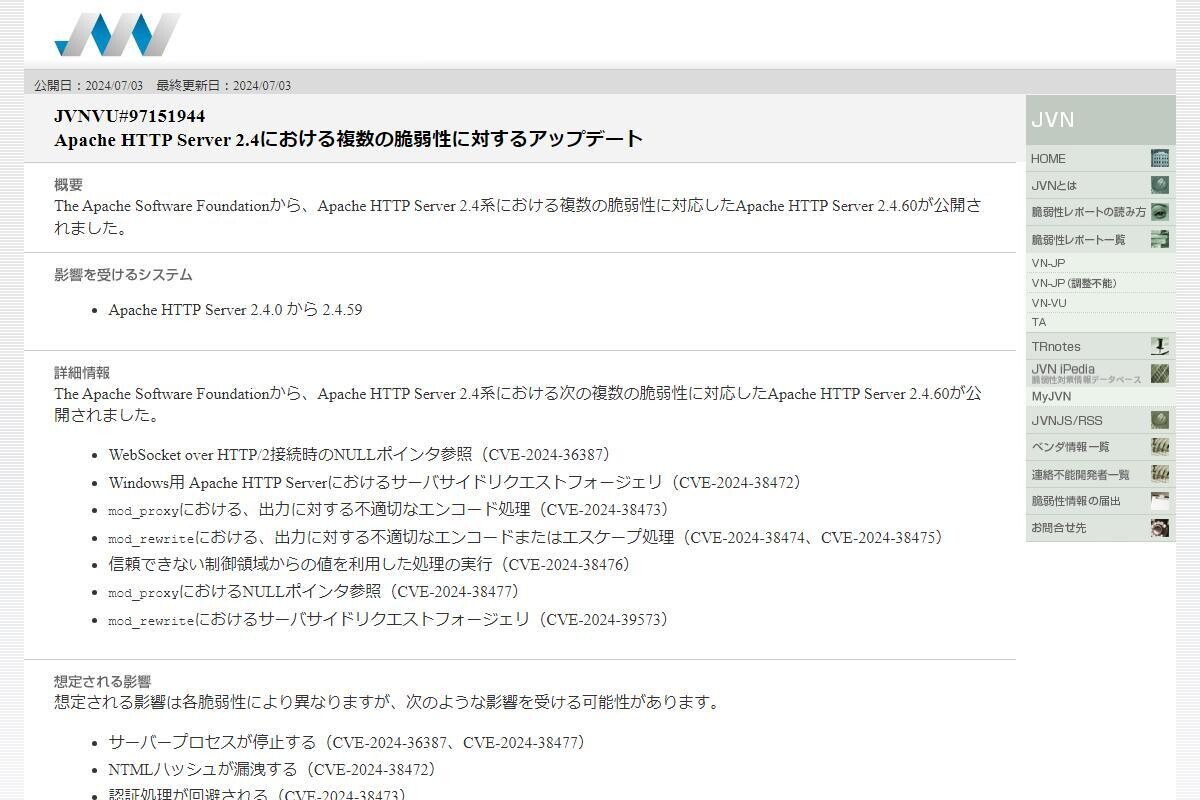Open 連絡不能開発者一覧 in sidebar
The height and width of the screenshot is (800, 1200).
coord(1080,475)
